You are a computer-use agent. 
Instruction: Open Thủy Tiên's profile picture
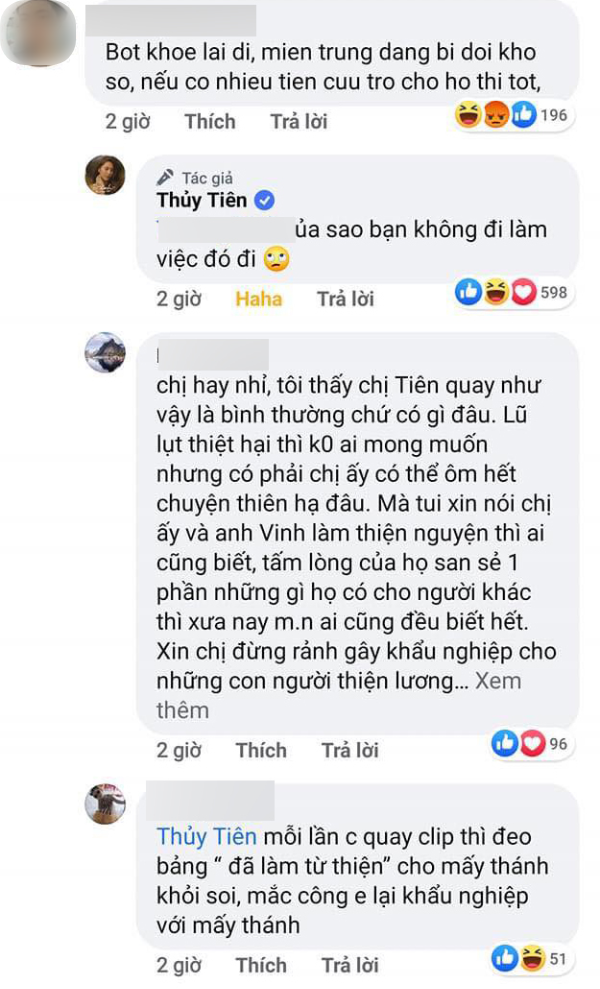105,175
